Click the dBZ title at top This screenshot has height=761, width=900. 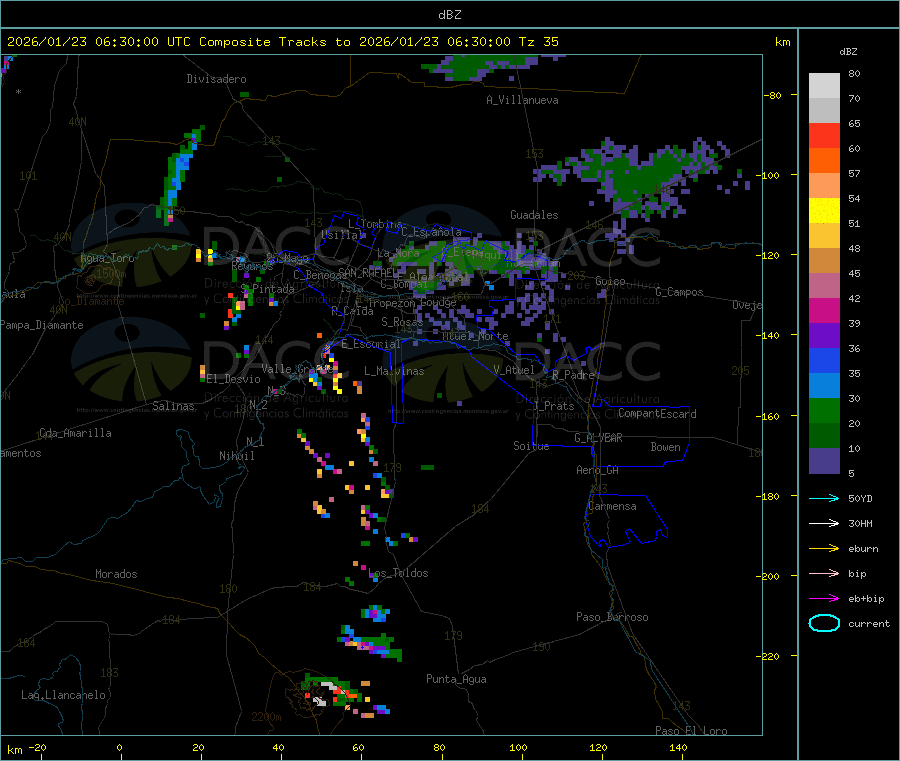click(449, 15)
